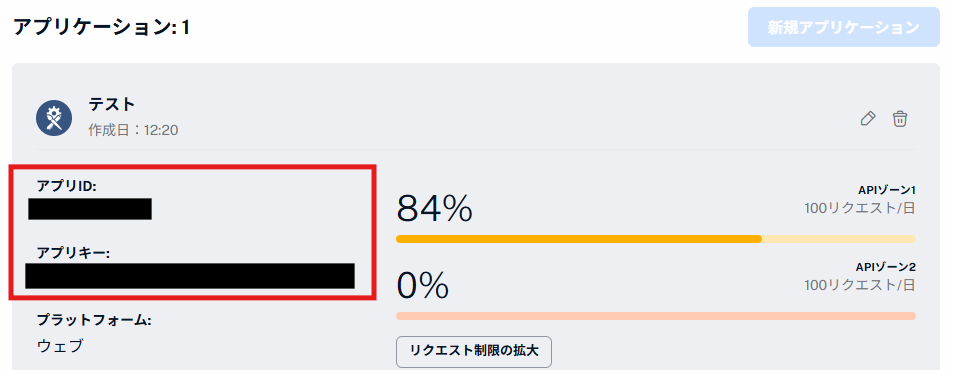Click the APIゾーン1 orange progress bar
Screen dimensions: 953x370
[656, 239]
